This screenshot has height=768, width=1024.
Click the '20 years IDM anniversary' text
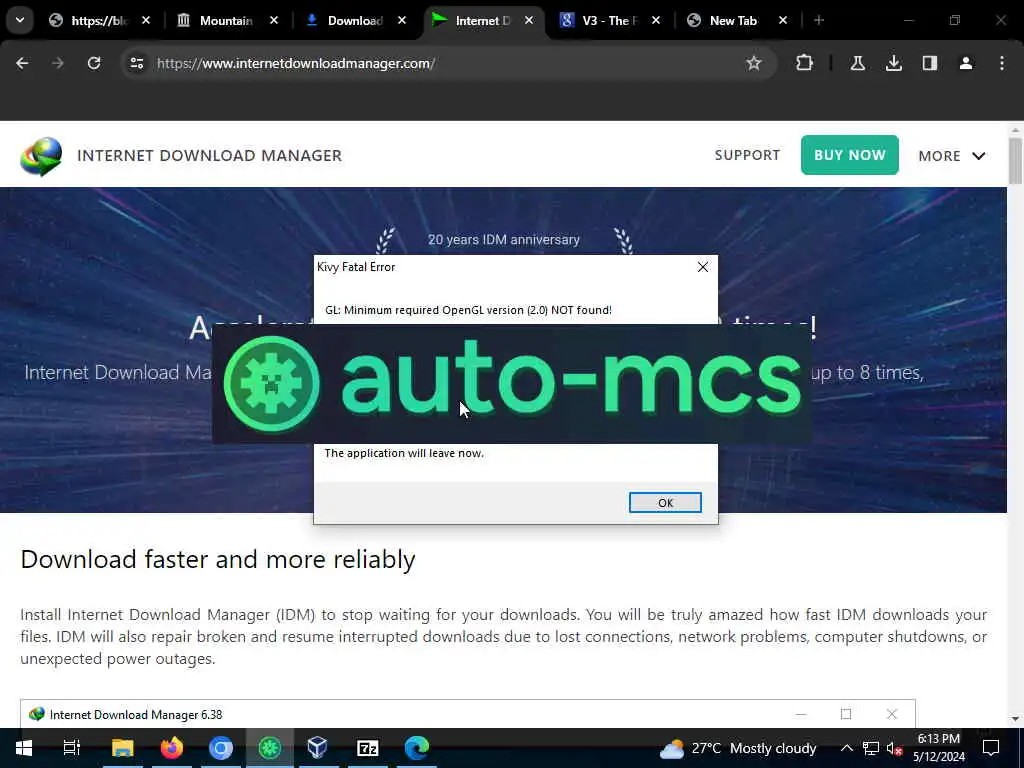[x=504, y=240]
